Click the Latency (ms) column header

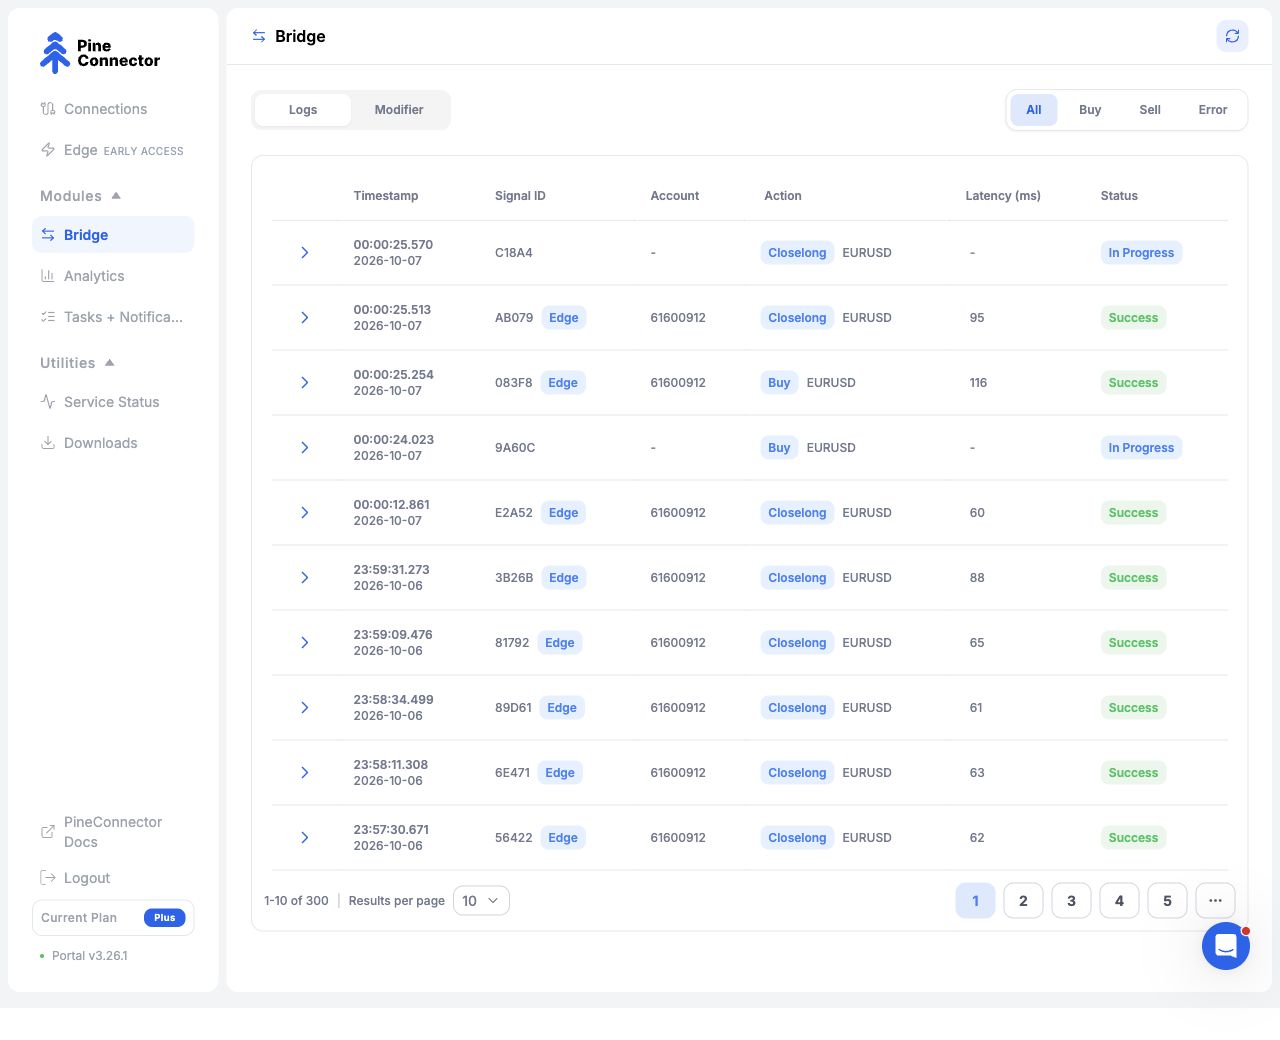tap(1003, 196)
